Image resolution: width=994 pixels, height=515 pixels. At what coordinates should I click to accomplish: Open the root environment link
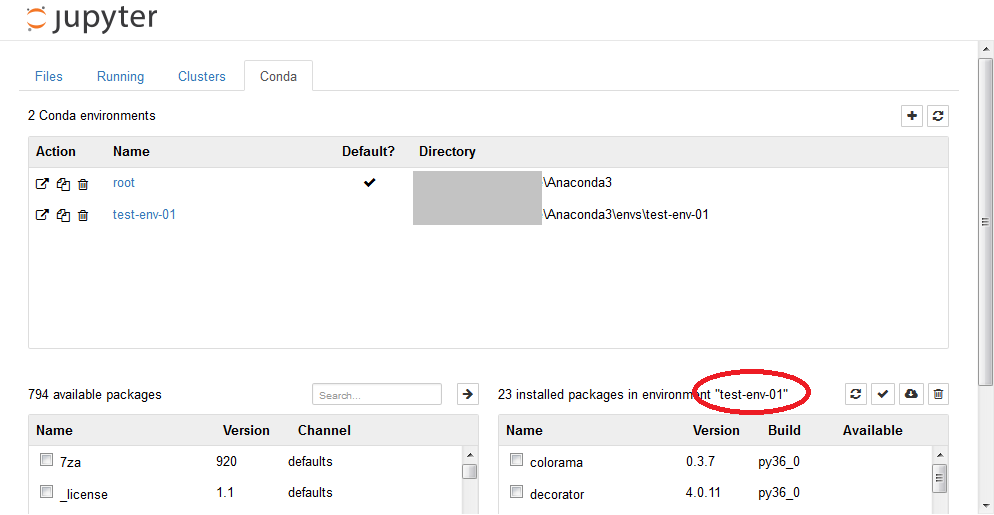[124, 183]
